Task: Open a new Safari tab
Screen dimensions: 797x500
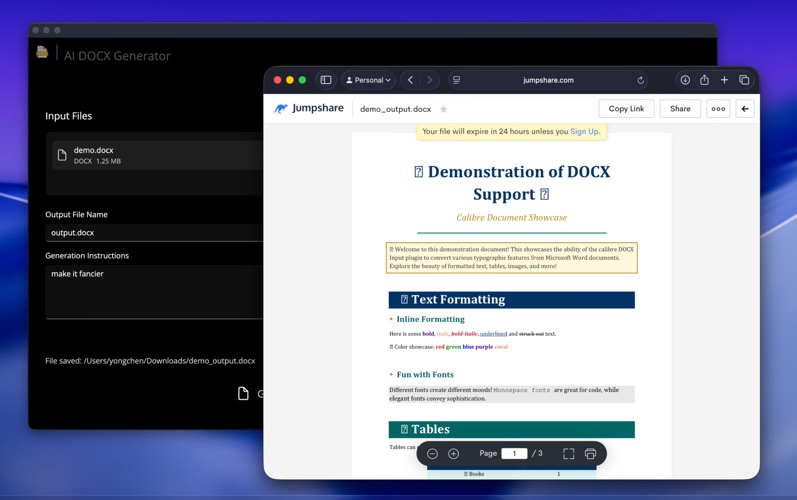Action: [x=724, y=80]
